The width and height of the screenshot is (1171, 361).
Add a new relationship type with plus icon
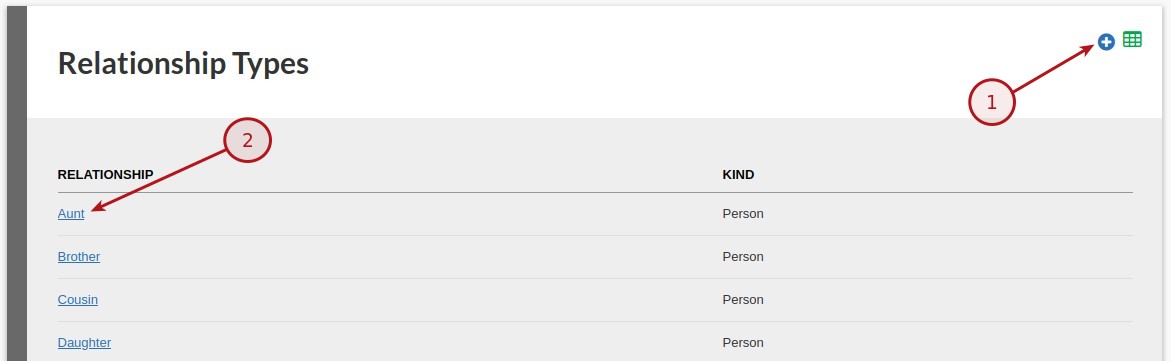pyautogui.click(x=1106, y=43)
